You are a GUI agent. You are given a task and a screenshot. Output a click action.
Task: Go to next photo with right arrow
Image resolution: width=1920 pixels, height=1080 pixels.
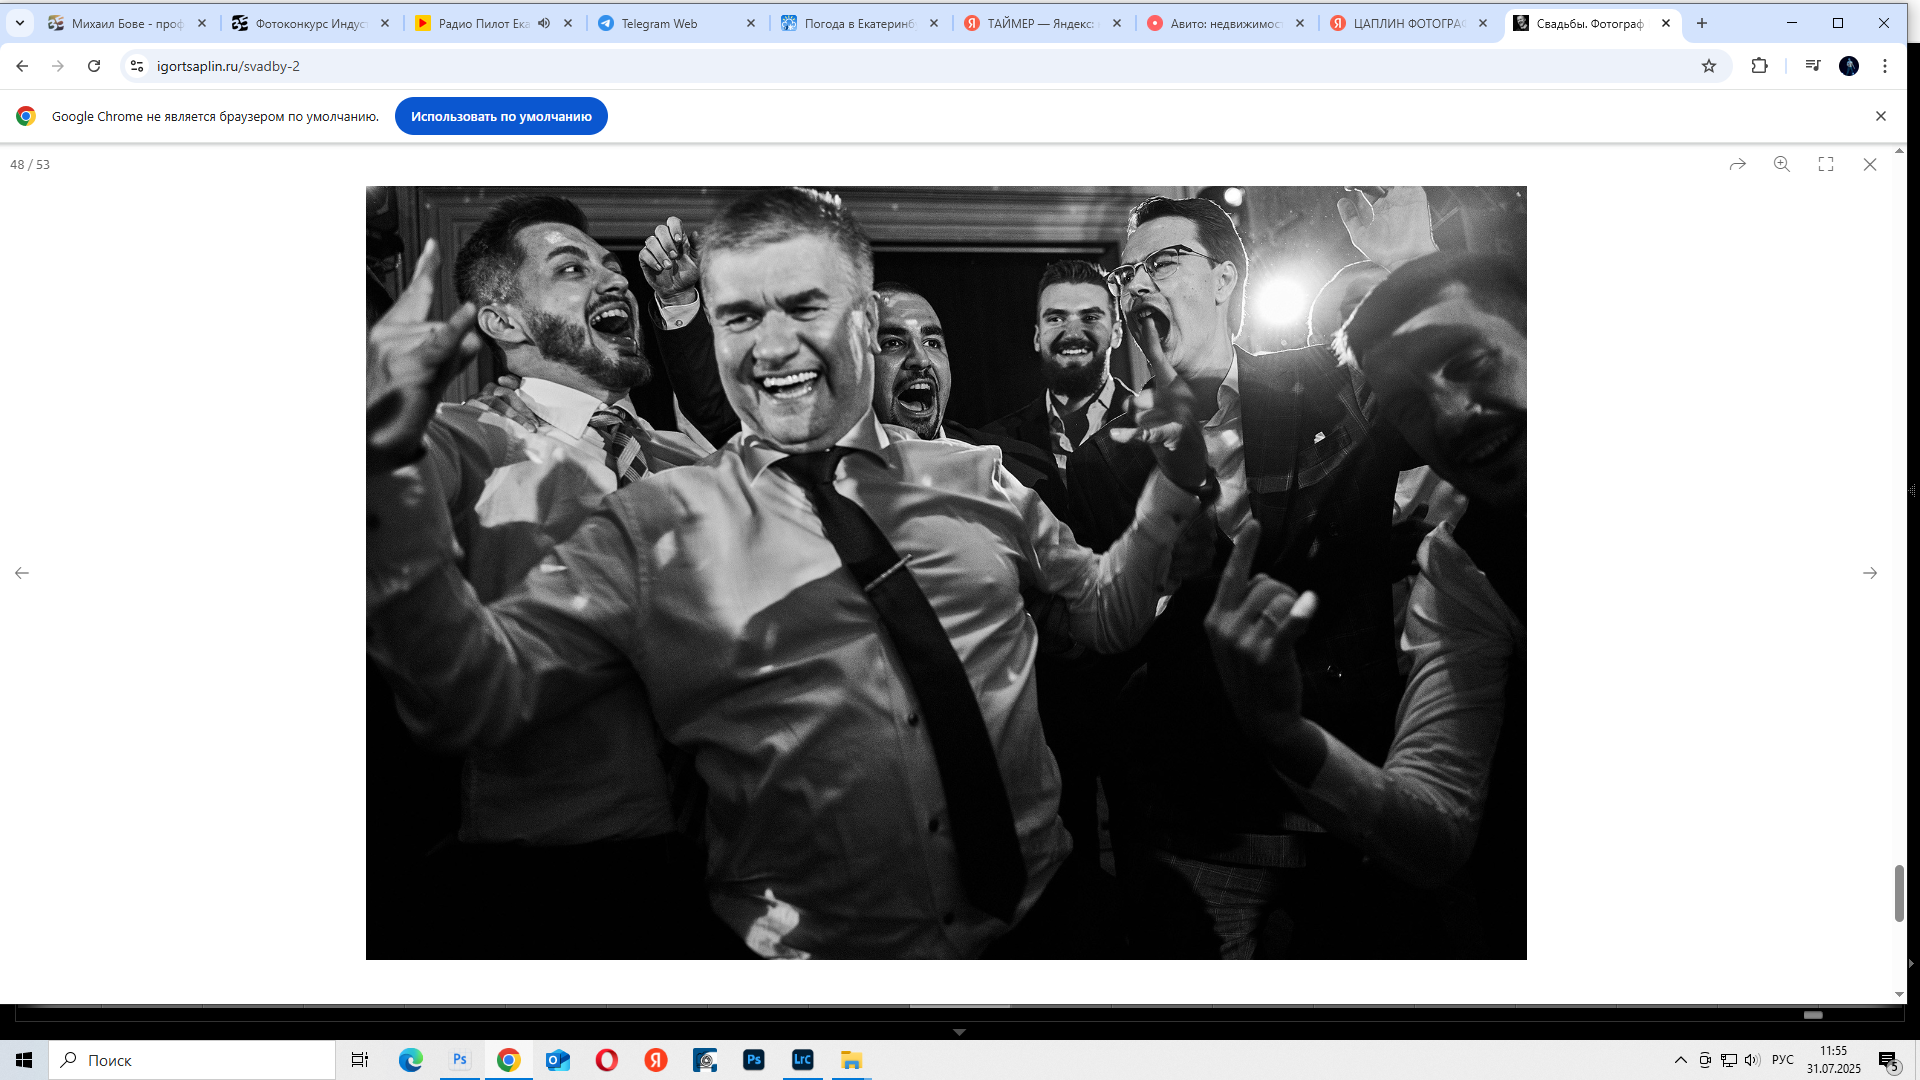point(1870,573)
